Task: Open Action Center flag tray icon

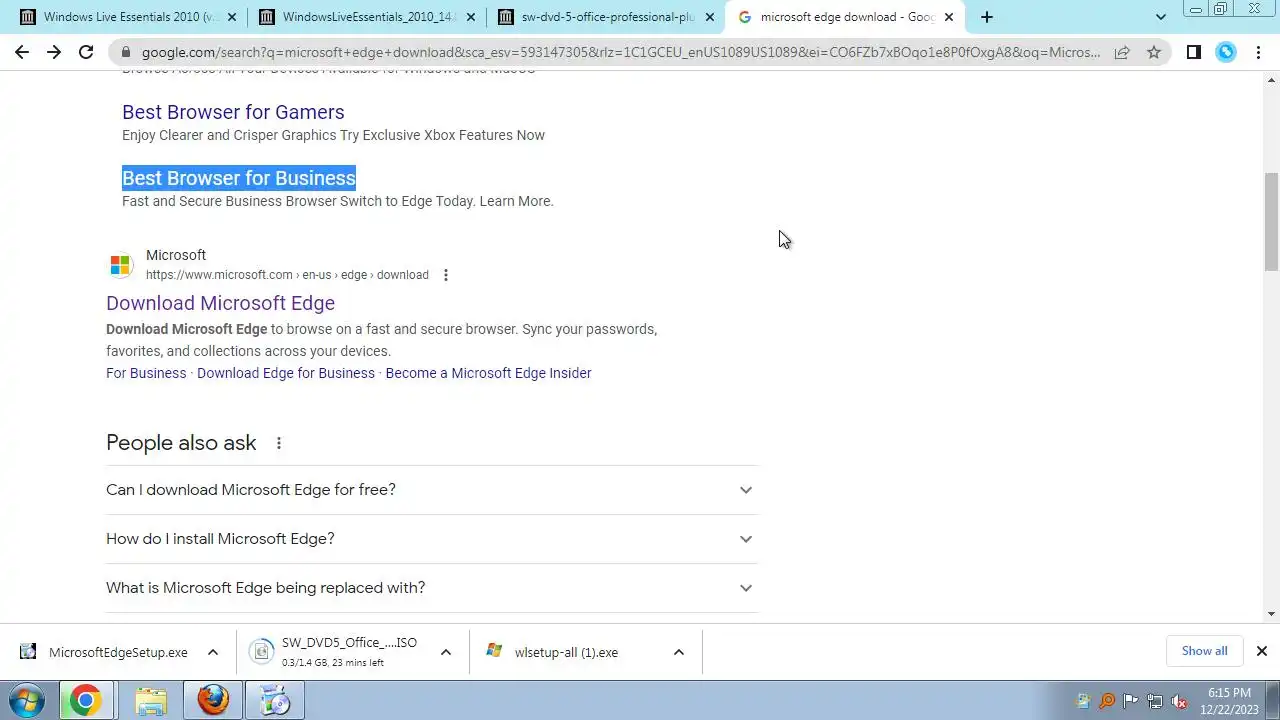Action: pyautogui.click(x=1131, y=701)
